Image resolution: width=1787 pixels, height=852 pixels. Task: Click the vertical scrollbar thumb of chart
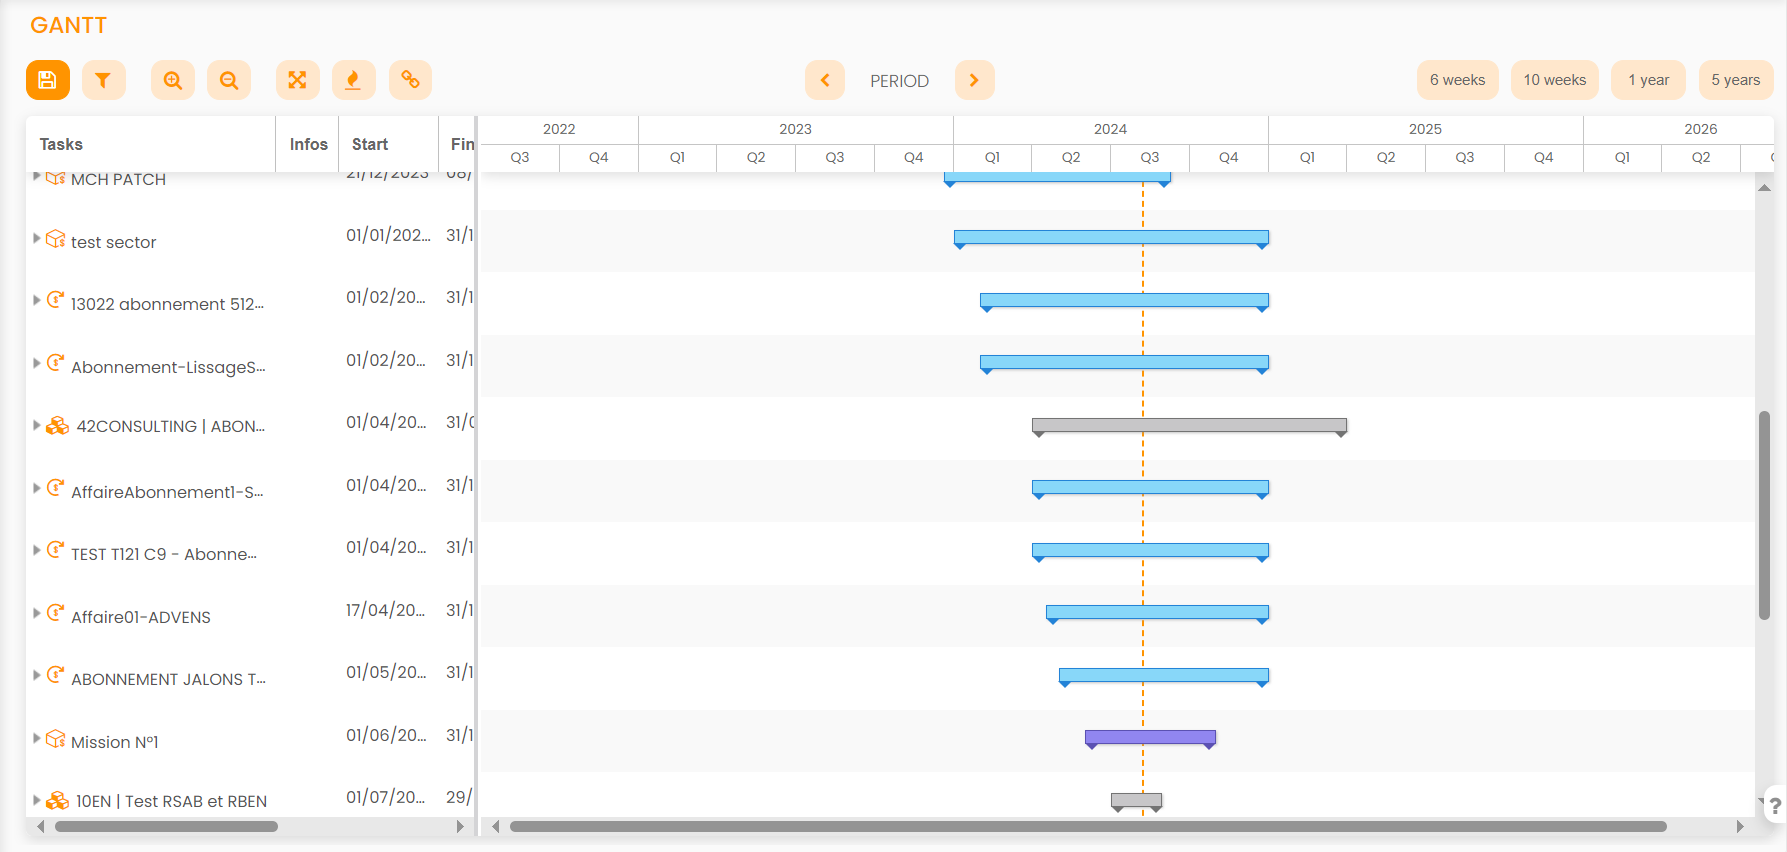pyautogui.click(x=1765, y=515)
